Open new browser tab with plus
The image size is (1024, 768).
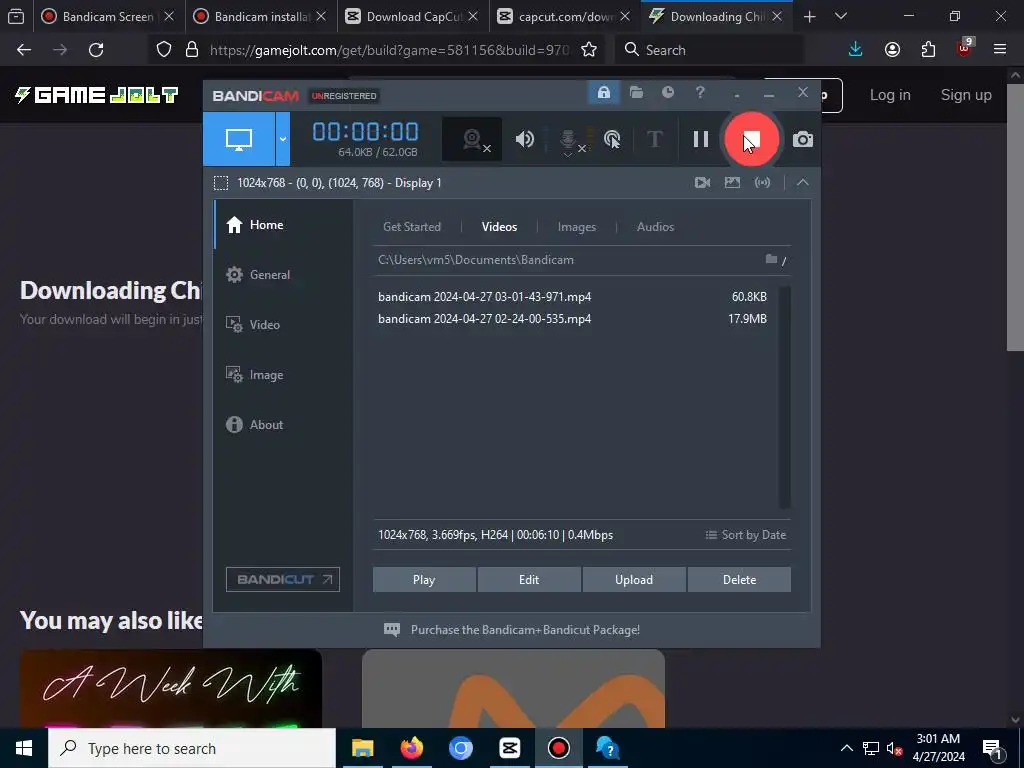point(810,16)
